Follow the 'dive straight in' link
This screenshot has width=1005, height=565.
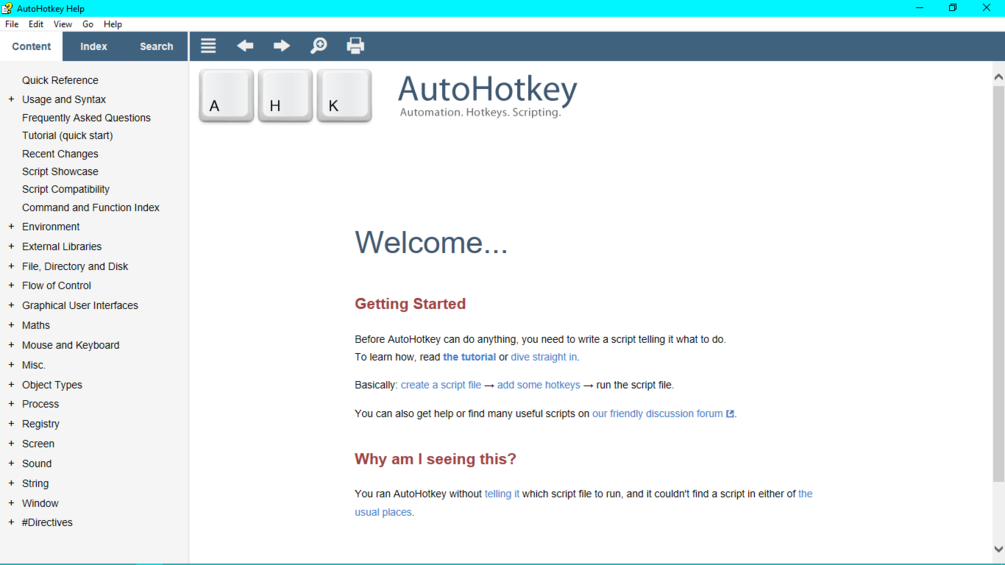[544, 357]
